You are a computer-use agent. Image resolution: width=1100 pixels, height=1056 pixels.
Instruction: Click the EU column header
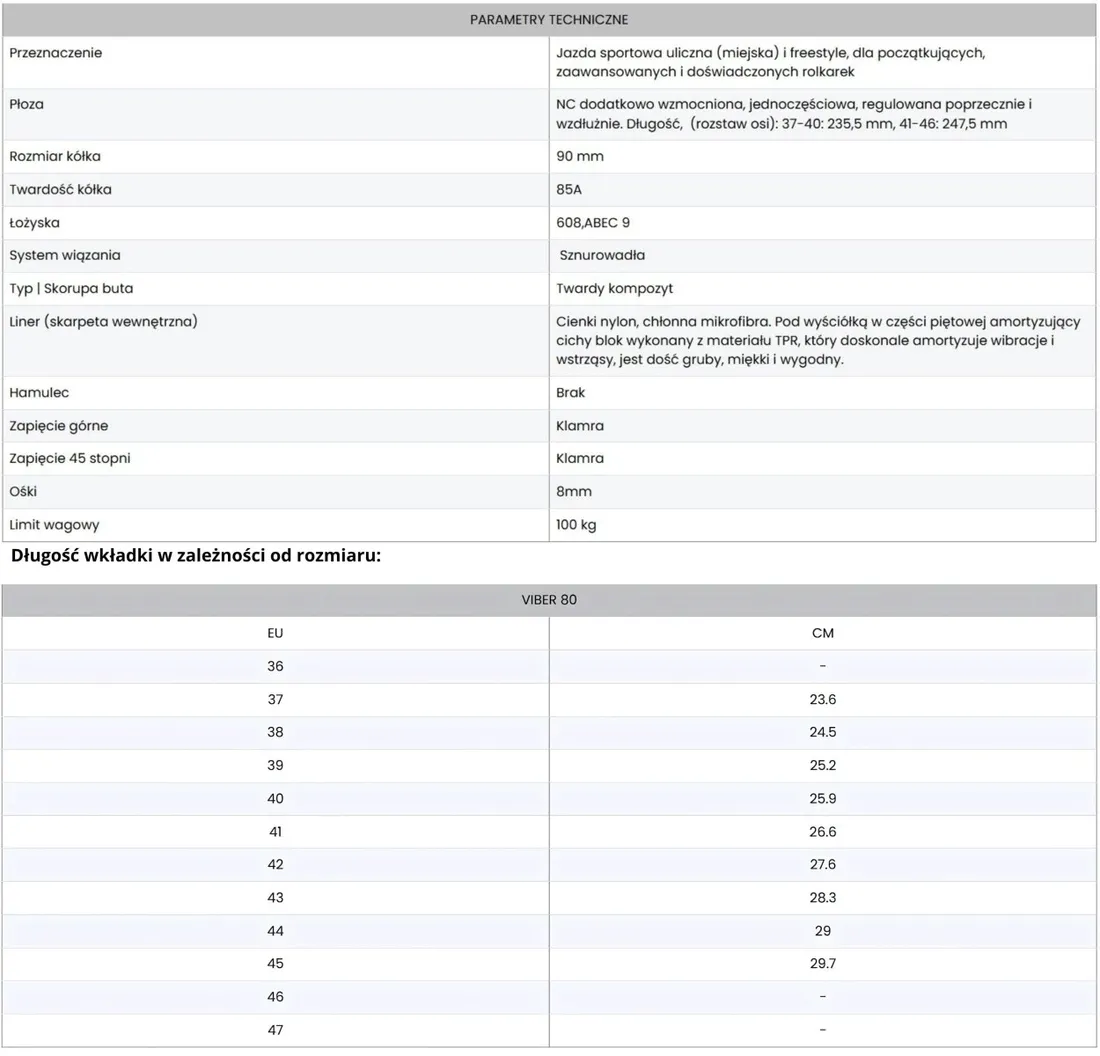tap(275, 633)
